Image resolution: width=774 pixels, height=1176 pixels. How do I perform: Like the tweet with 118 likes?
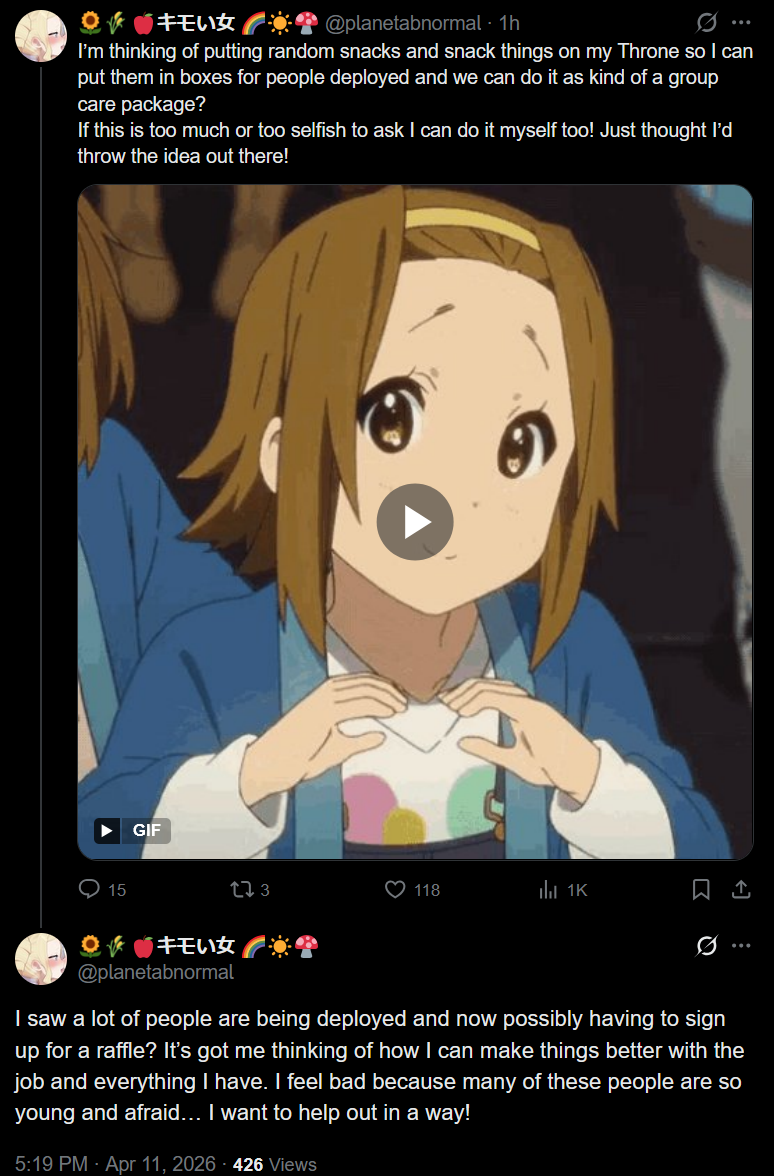[412, 890]
